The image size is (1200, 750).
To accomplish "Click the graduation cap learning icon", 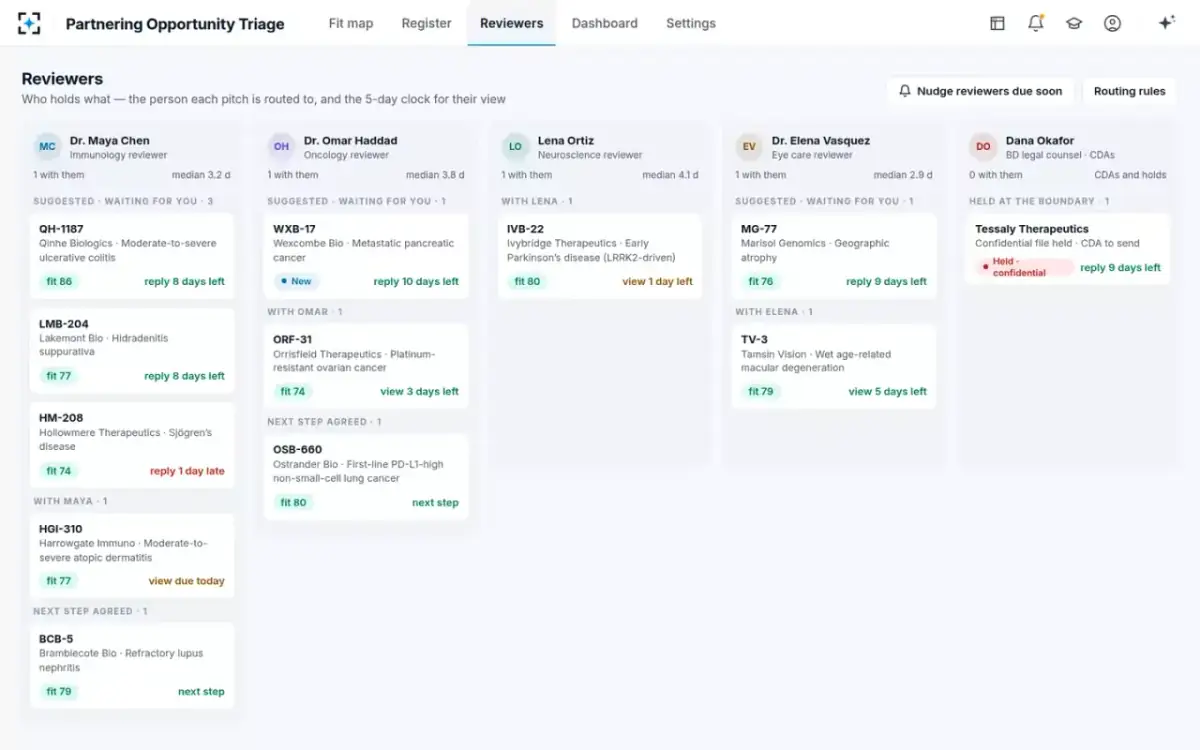I will coord(1074,23).
